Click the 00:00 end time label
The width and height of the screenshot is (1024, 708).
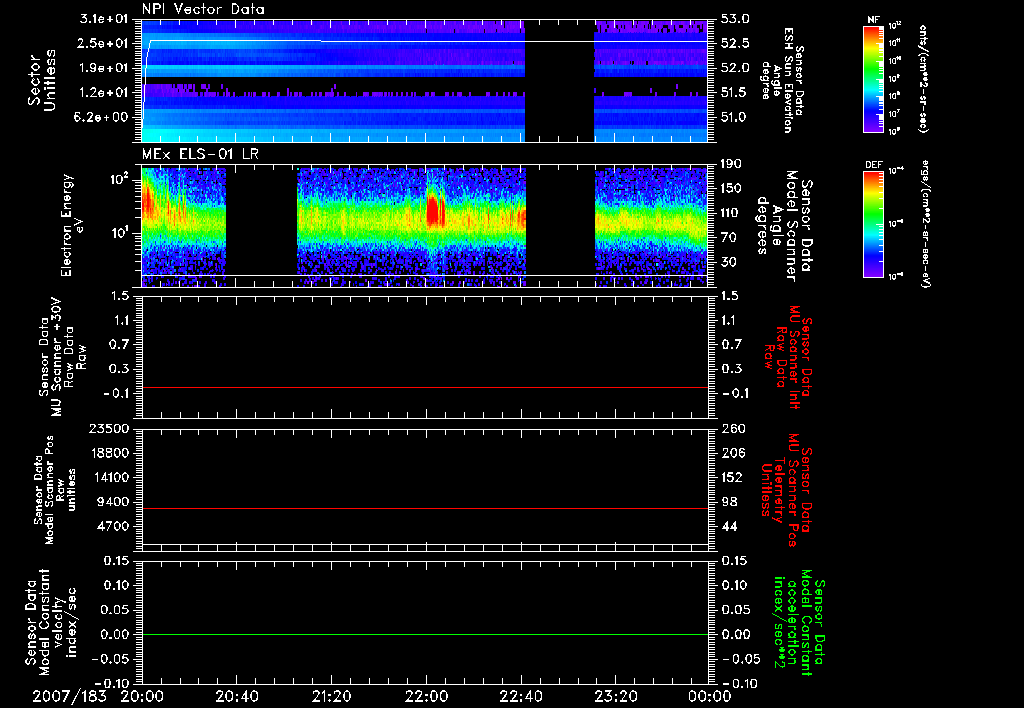coord(710,694)
